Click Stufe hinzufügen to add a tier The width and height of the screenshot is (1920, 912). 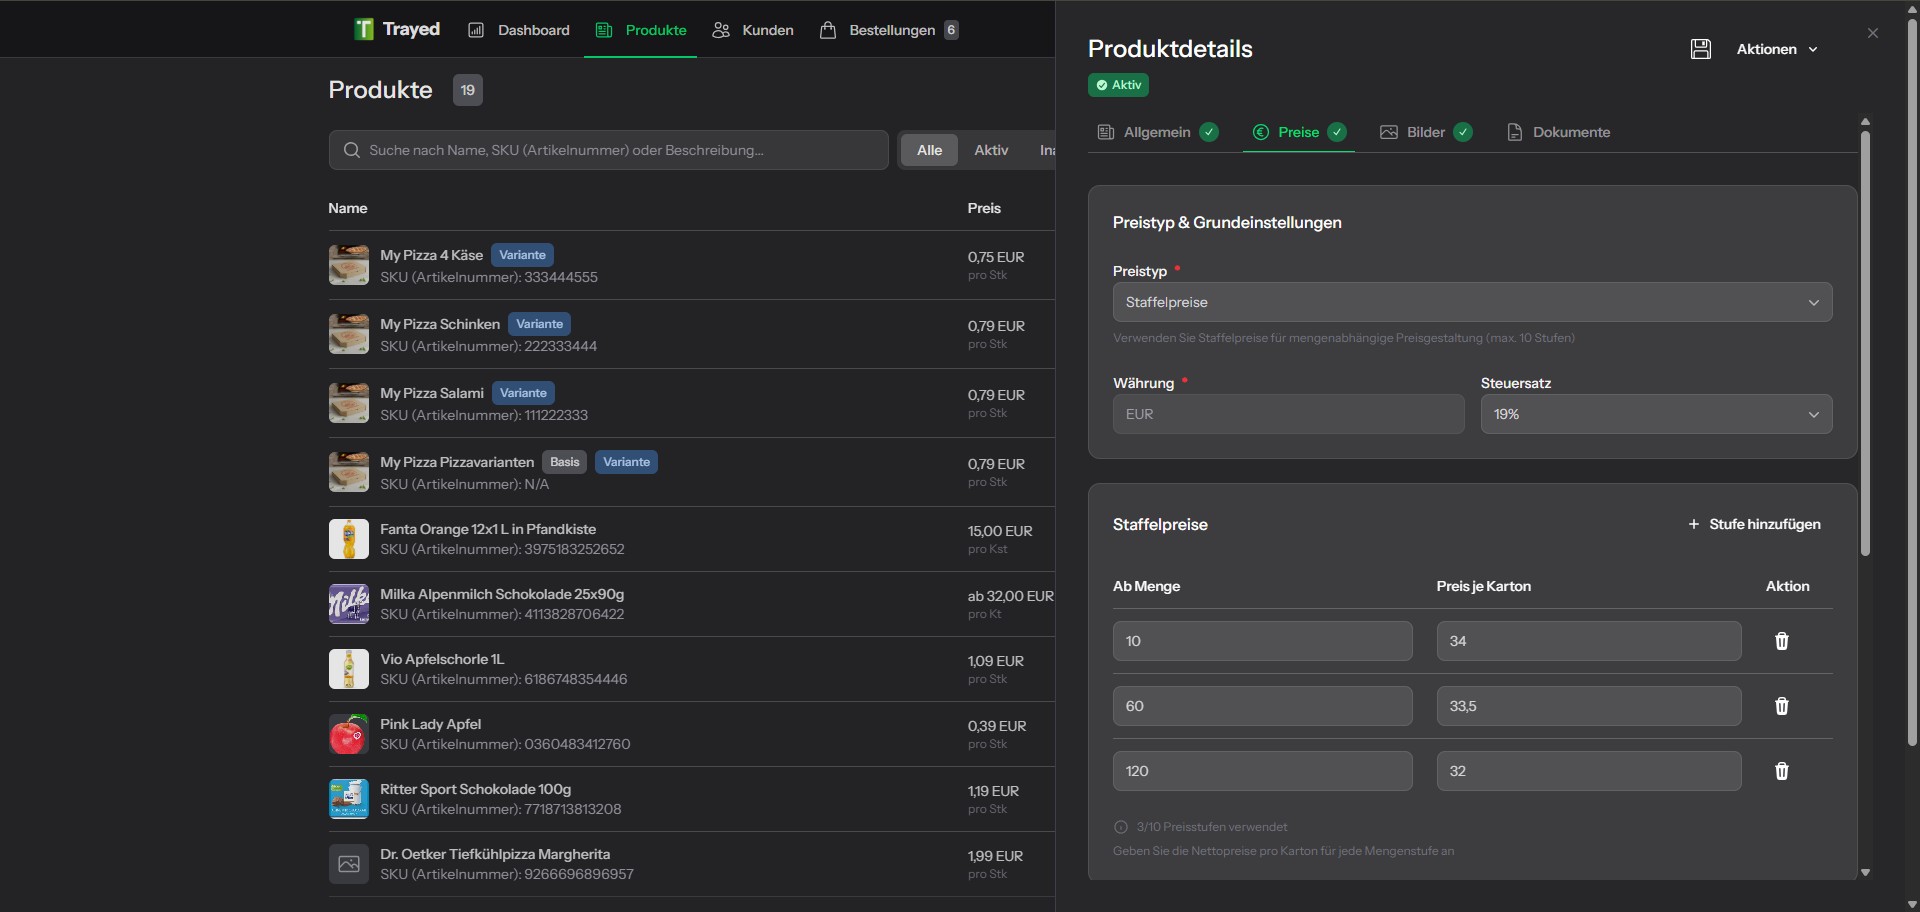point(1754,524)
